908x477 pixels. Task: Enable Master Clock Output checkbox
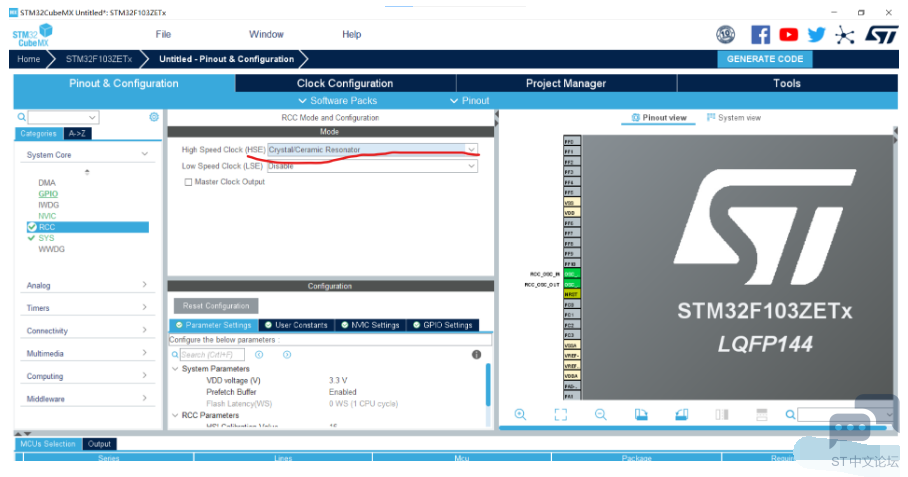[188, 182]
